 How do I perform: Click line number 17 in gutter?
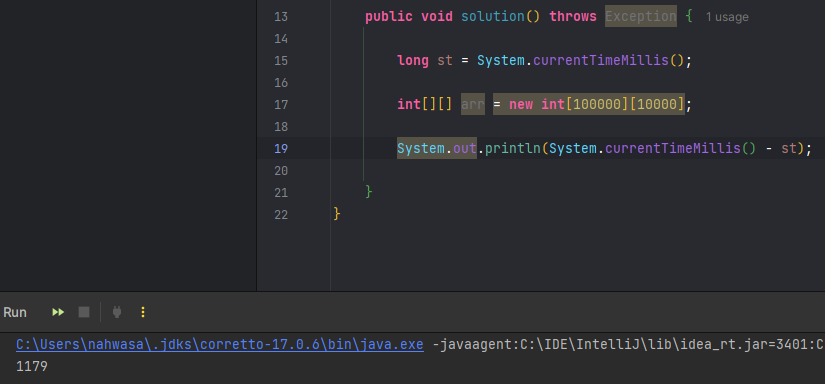point(280,105)
